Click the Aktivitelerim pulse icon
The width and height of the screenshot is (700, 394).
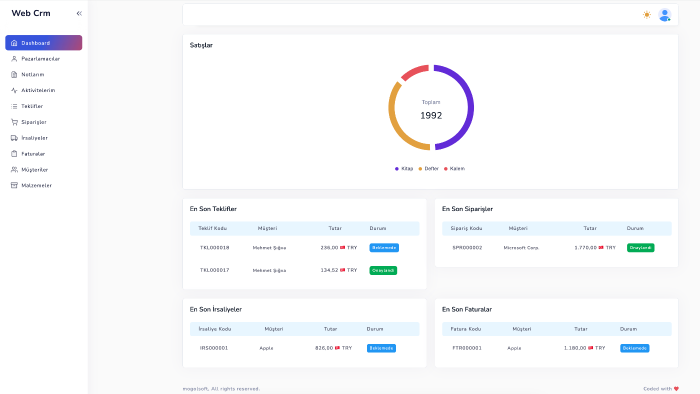click(14, 90)
